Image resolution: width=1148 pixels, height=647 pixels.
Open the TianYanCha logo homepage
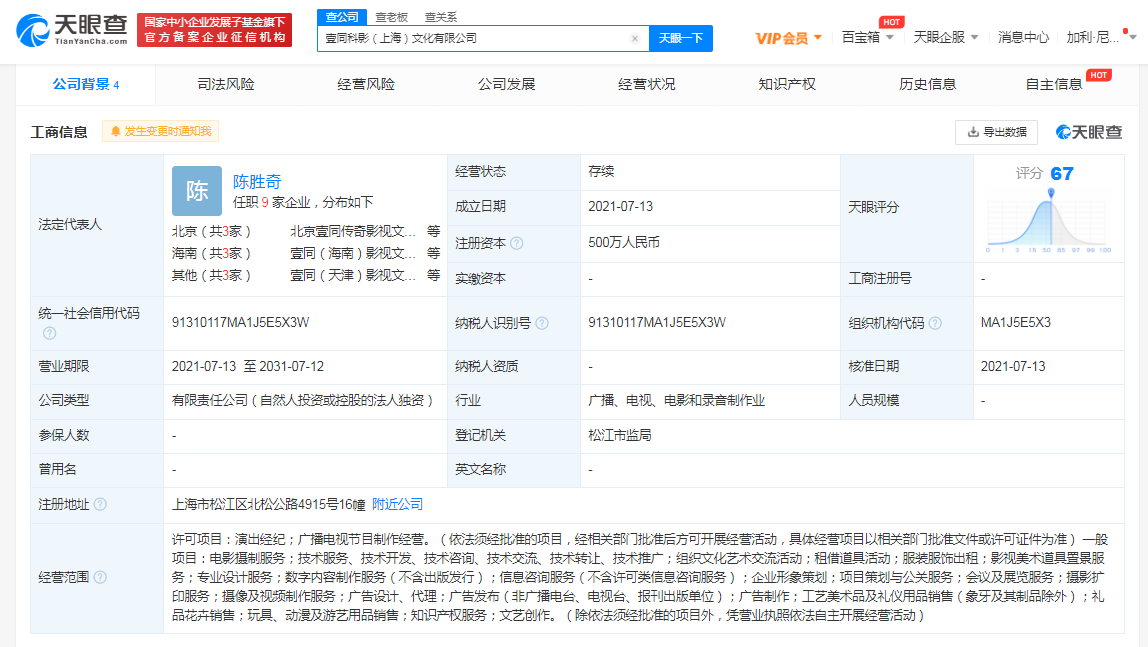pos(72,30)
